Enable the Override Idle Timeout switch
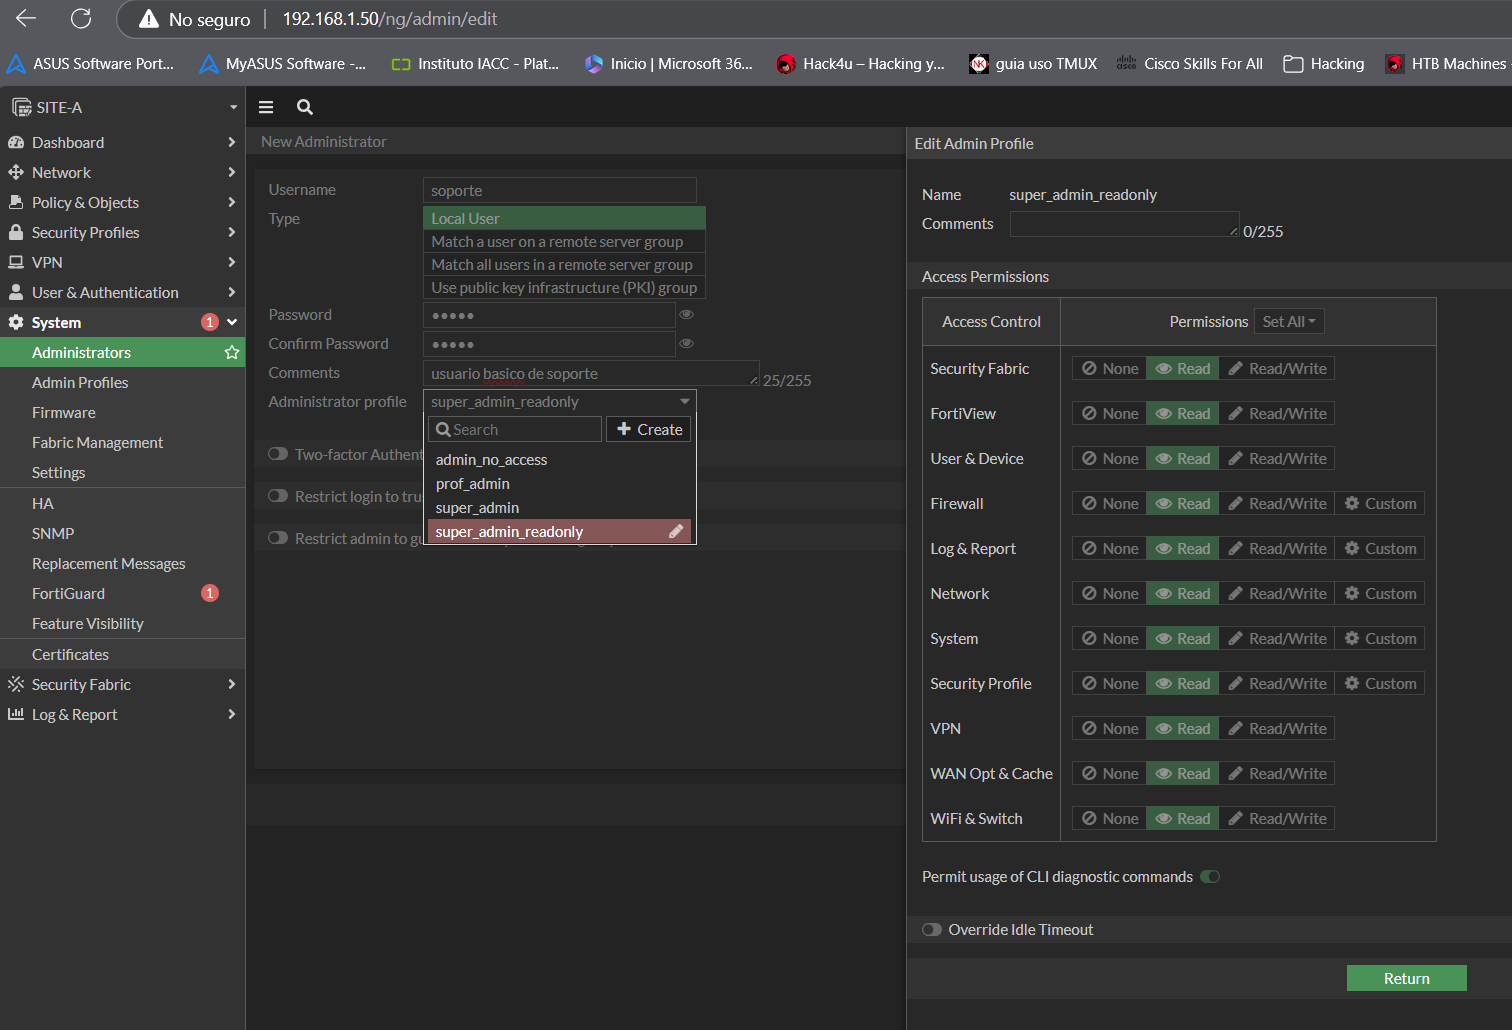The width and height of the screenshot is (1512, 1030). (x=932, y=930)
